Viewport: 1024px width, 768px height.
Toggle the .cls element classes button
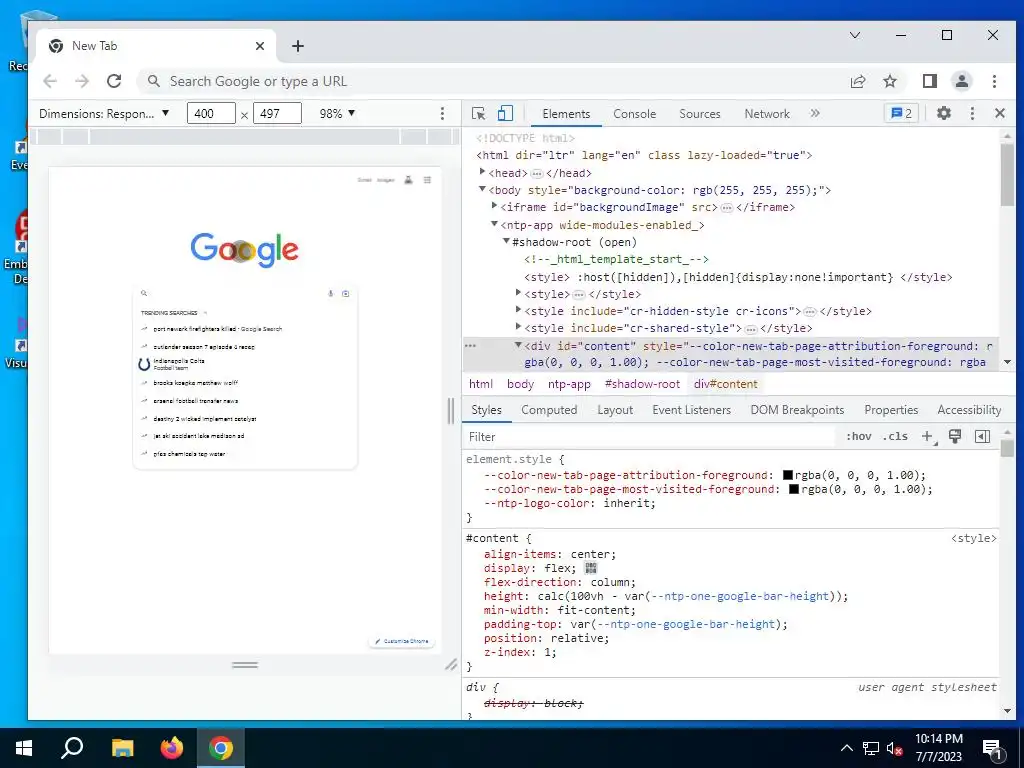tap(895, 437)
